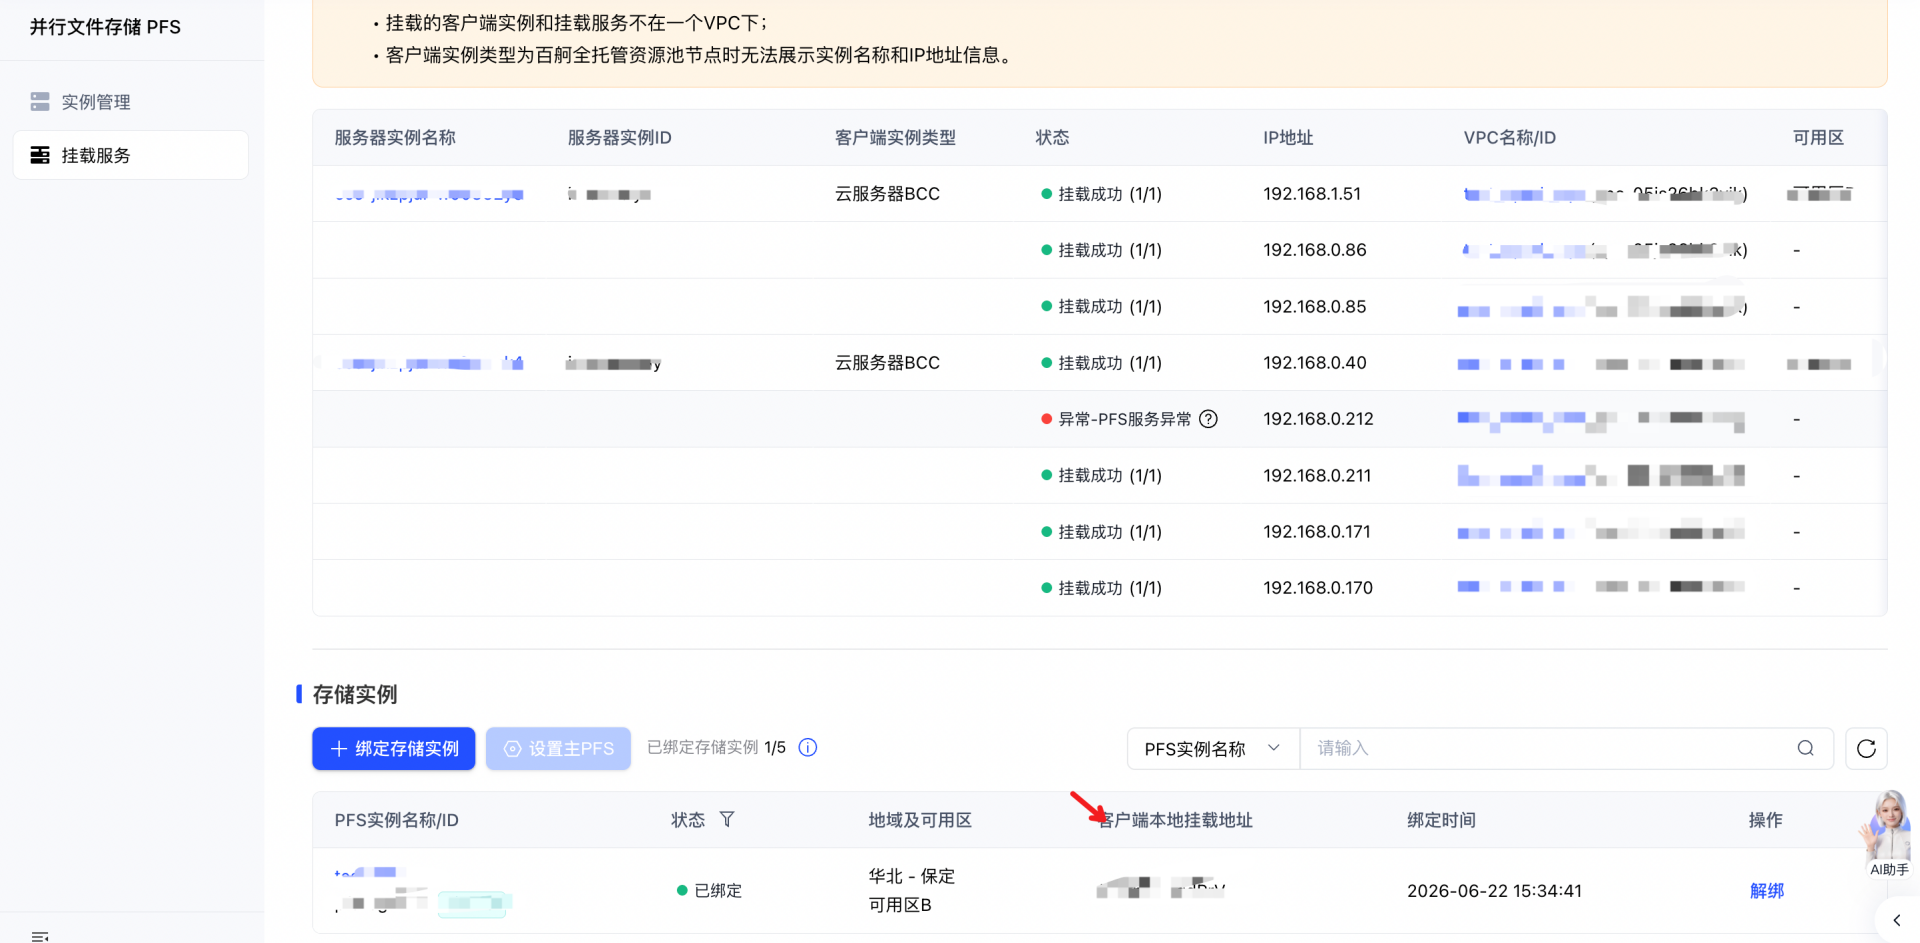Click 挂载成功 status in 192.168.0.40 row
1920x943 pixels.
(1110, 363)
